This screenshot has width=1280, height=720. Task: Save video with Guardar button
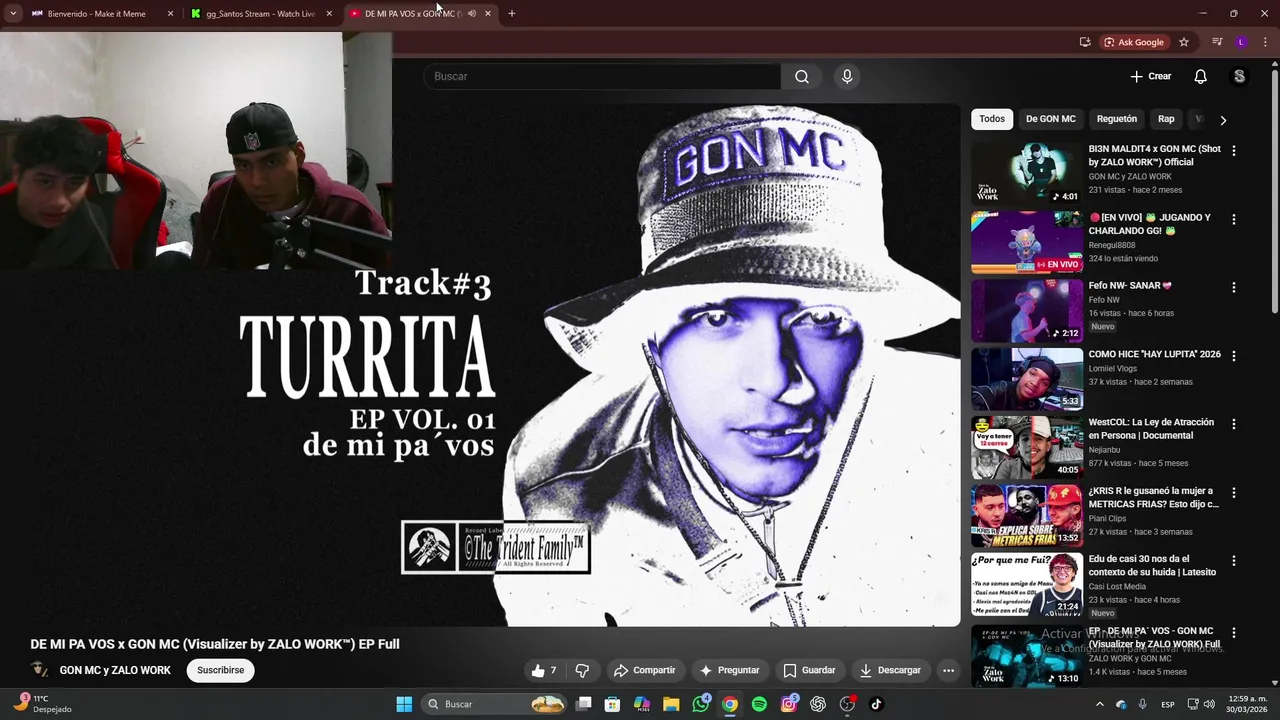pos(809,670)
